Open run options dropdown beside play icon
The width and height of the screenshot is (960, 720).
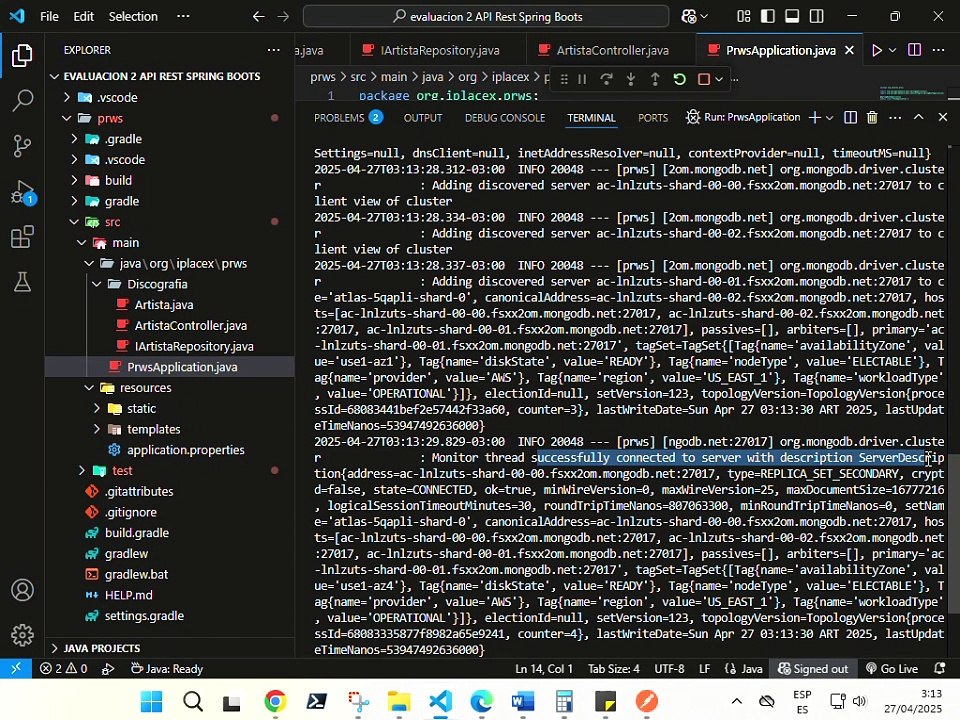click(x=893, y=50)
